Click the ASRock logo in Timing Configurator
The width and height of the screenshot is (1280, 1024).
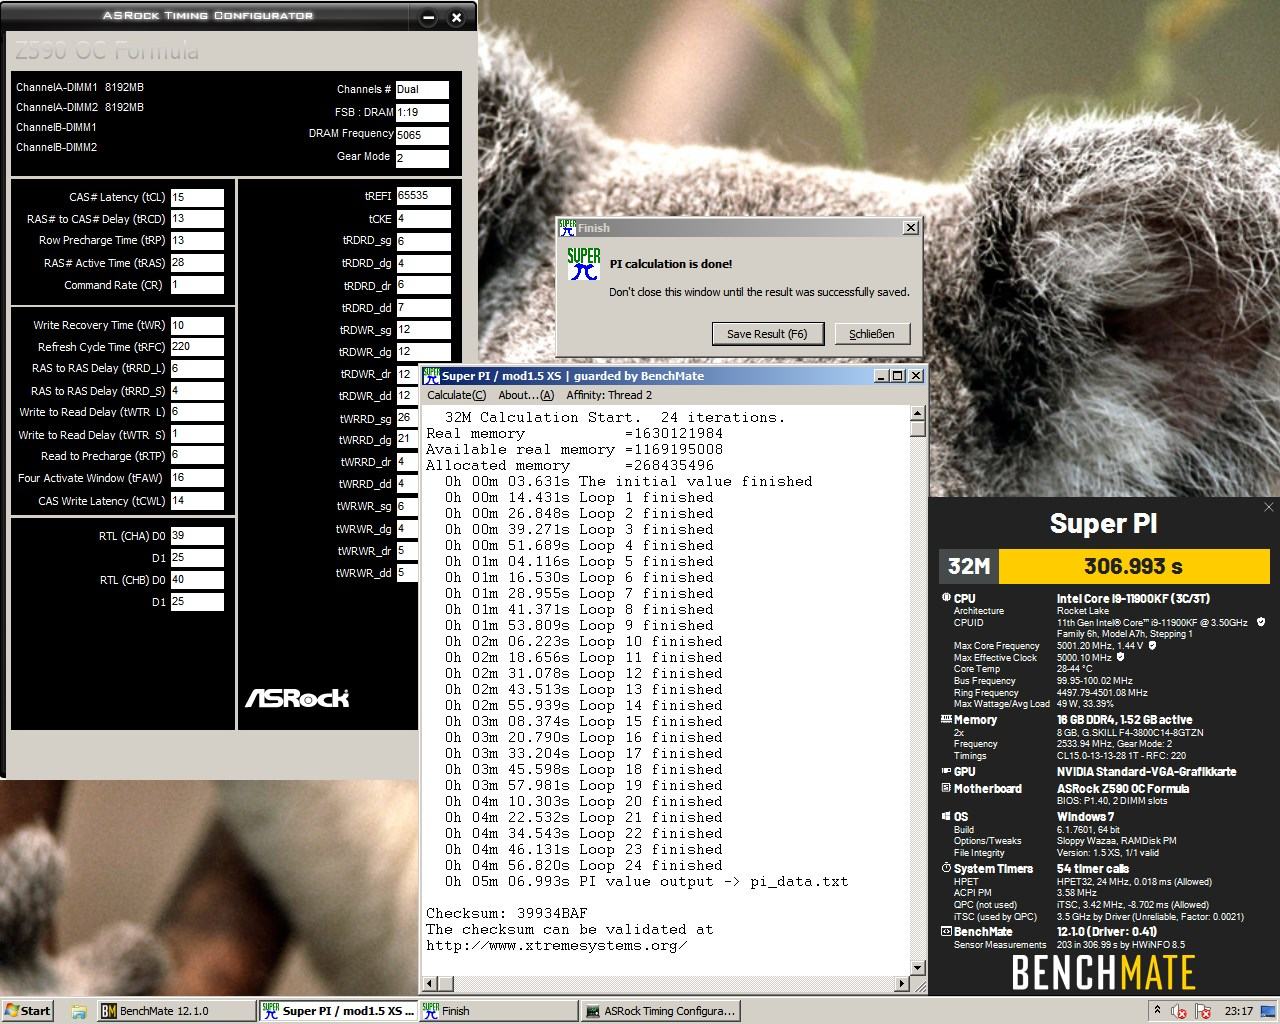pos(297,698)
